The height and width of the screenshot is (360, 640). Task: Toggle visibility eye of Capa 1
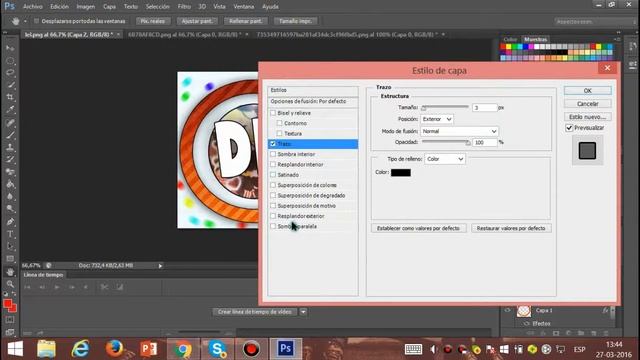(507, 311)
